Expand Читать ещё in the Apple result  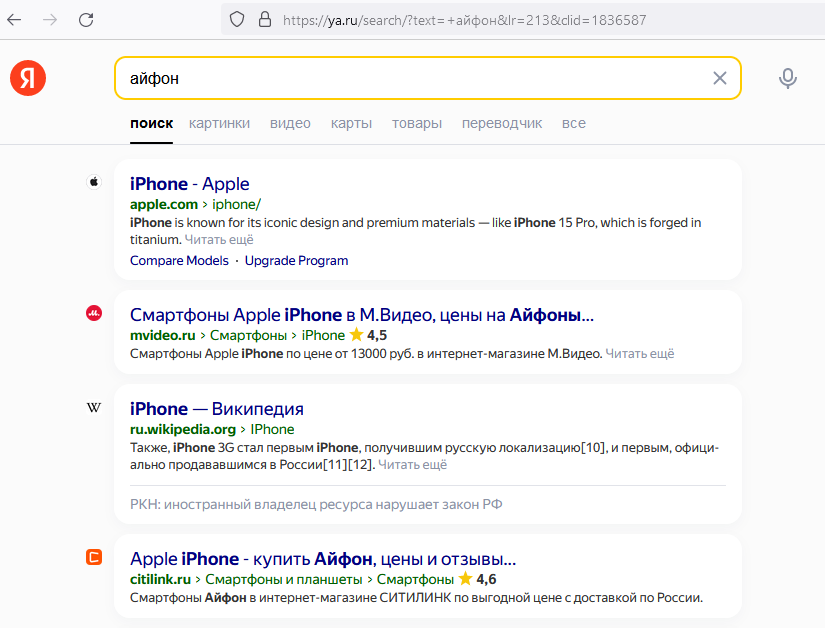219,240
